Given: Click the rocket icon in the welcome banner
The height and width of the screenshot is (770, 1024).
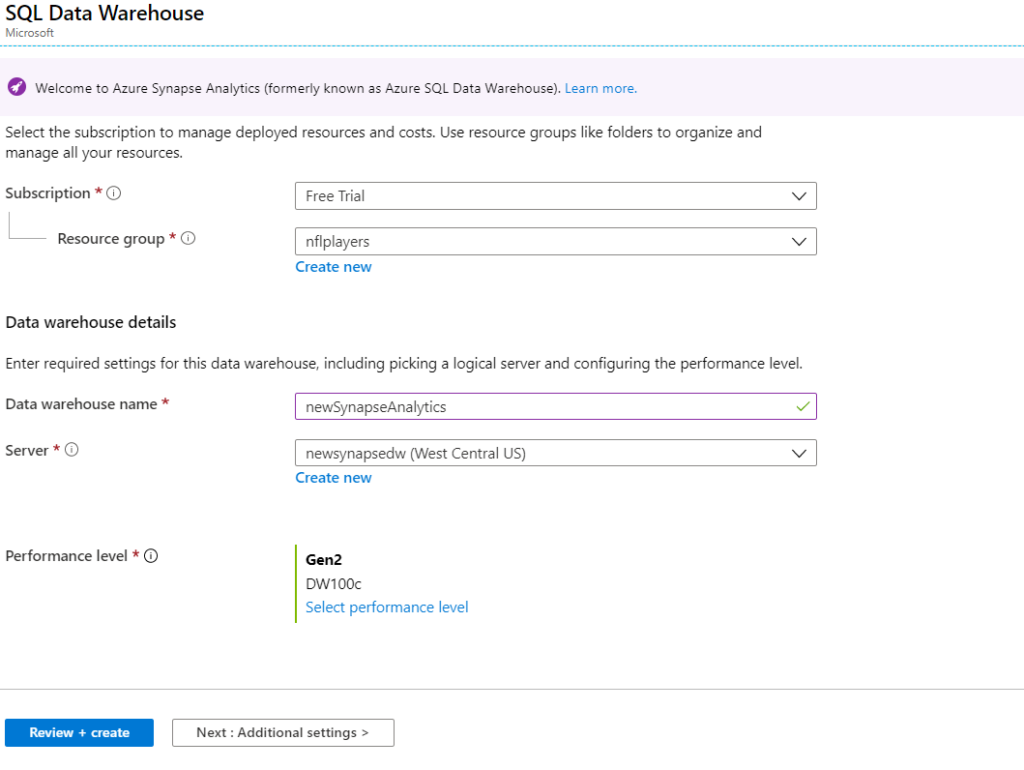Looking at the screenshot, I should (x=17, y=87).
